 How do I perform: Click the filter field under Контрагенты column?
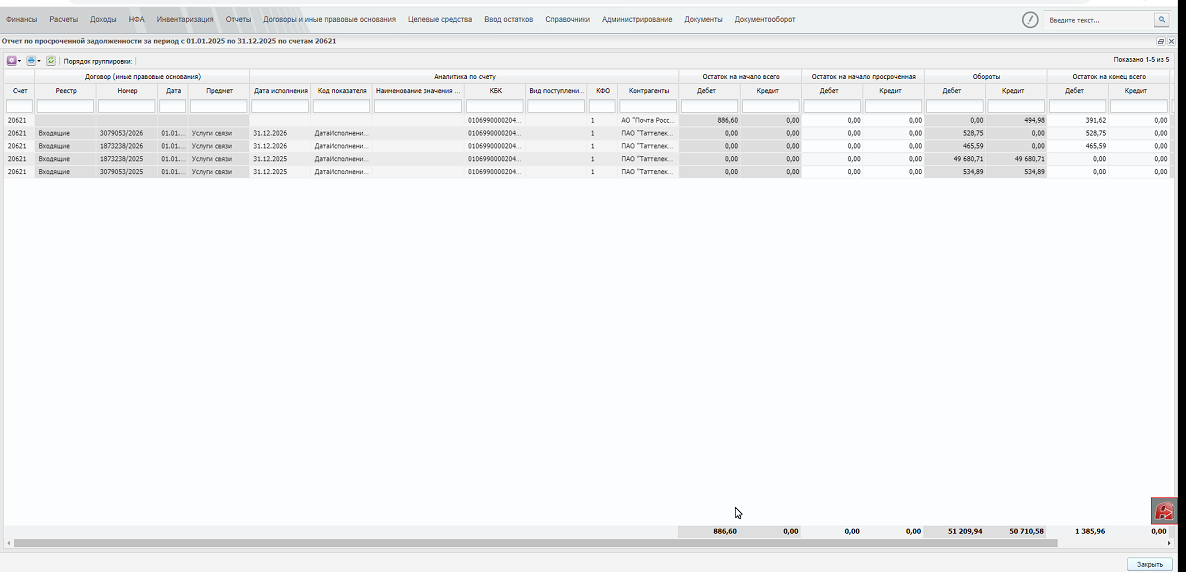coord(648,106)
